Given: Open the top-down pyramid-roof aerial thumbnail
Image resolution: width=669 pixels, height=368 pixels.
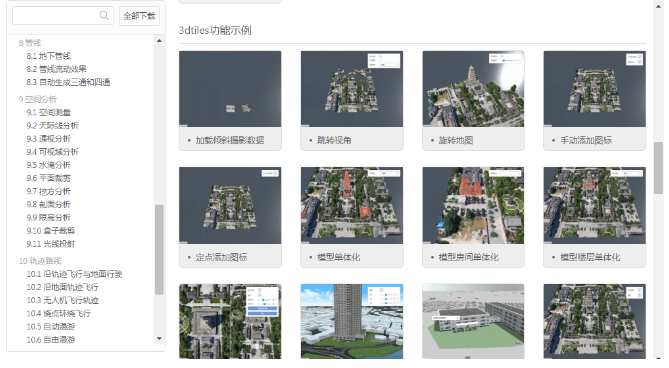Looking at the screenshot, I should tap(230, 322).
